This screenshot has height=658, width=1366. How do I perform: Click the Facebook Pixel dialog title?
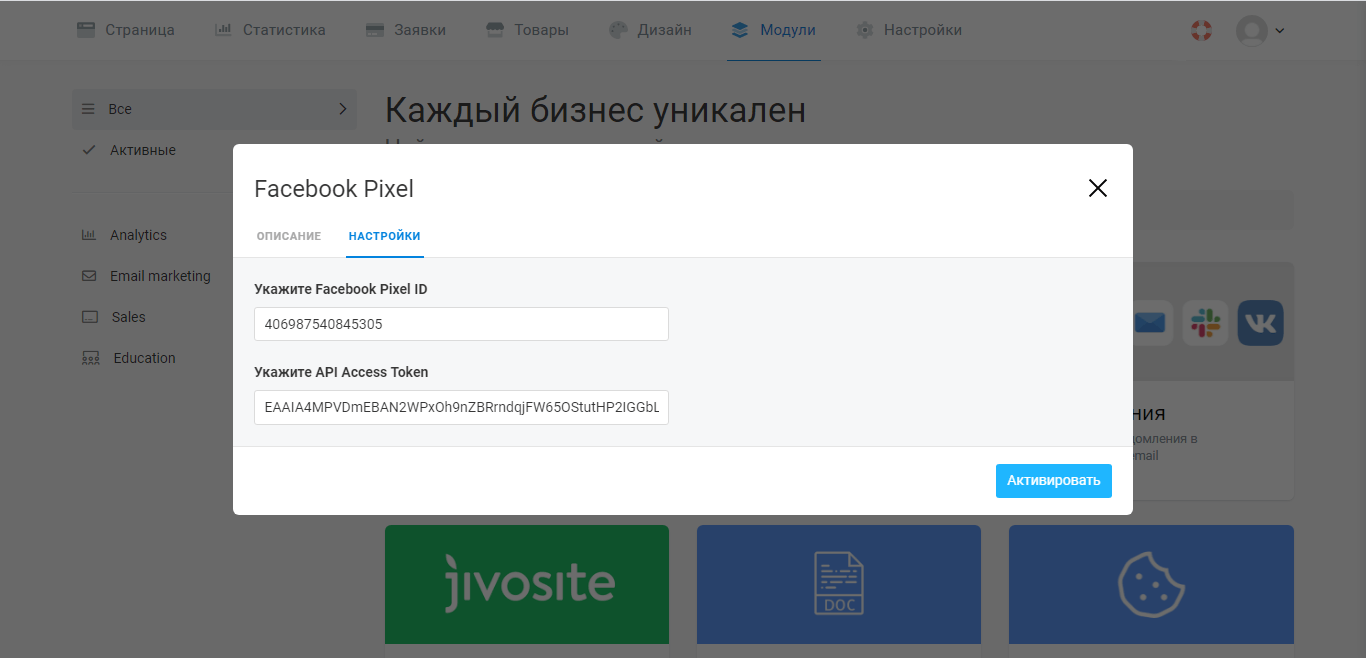334,189
